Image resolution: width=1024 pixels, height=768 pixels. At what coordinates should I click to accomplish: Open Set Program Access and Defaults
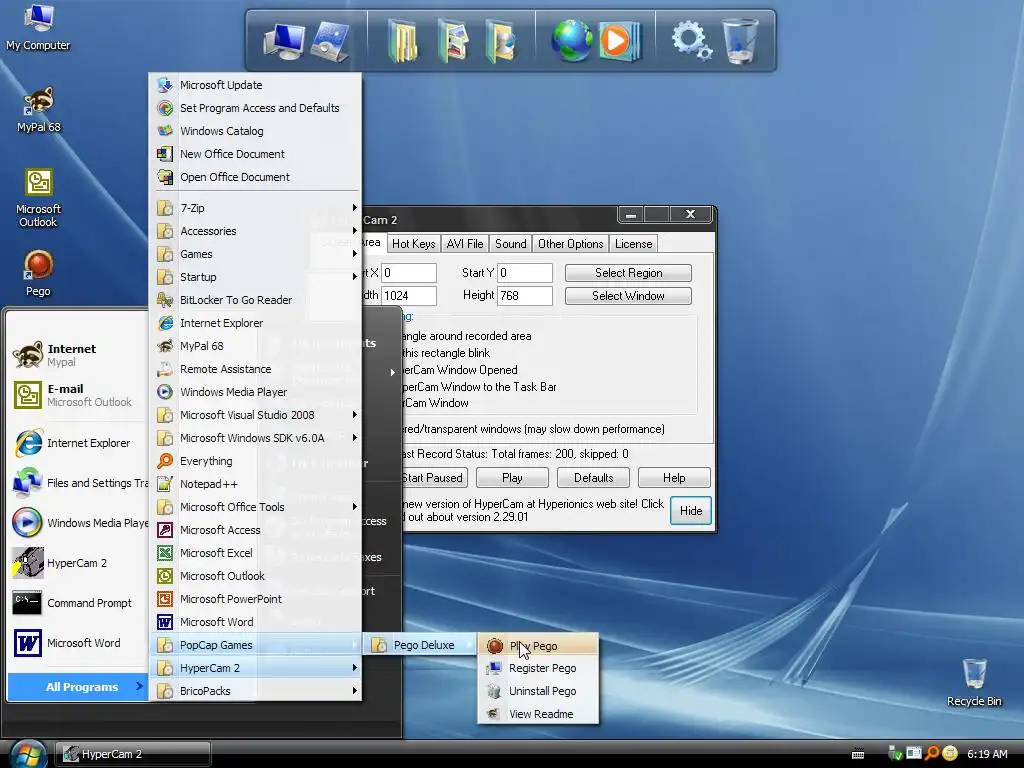pos(256,108)
